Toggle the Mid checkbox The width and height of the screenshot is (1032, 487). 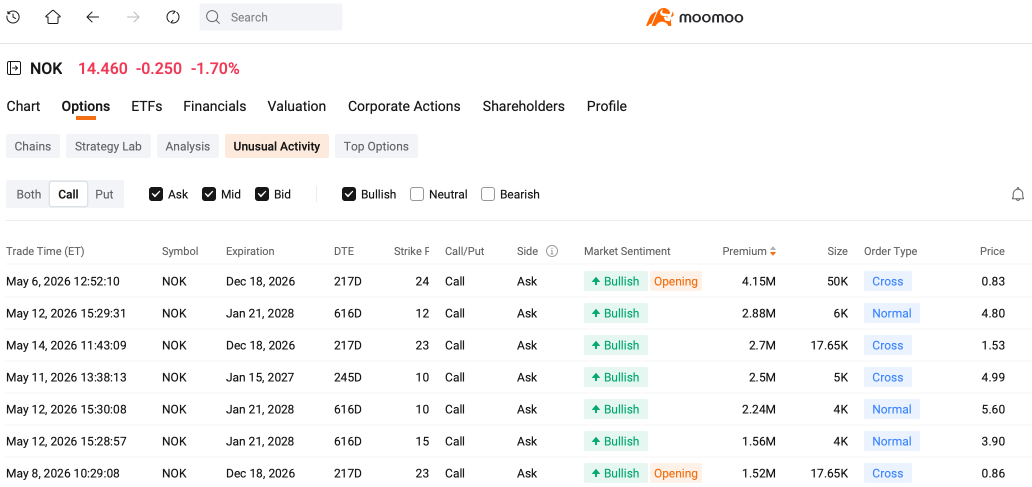(x=209, y=194)
